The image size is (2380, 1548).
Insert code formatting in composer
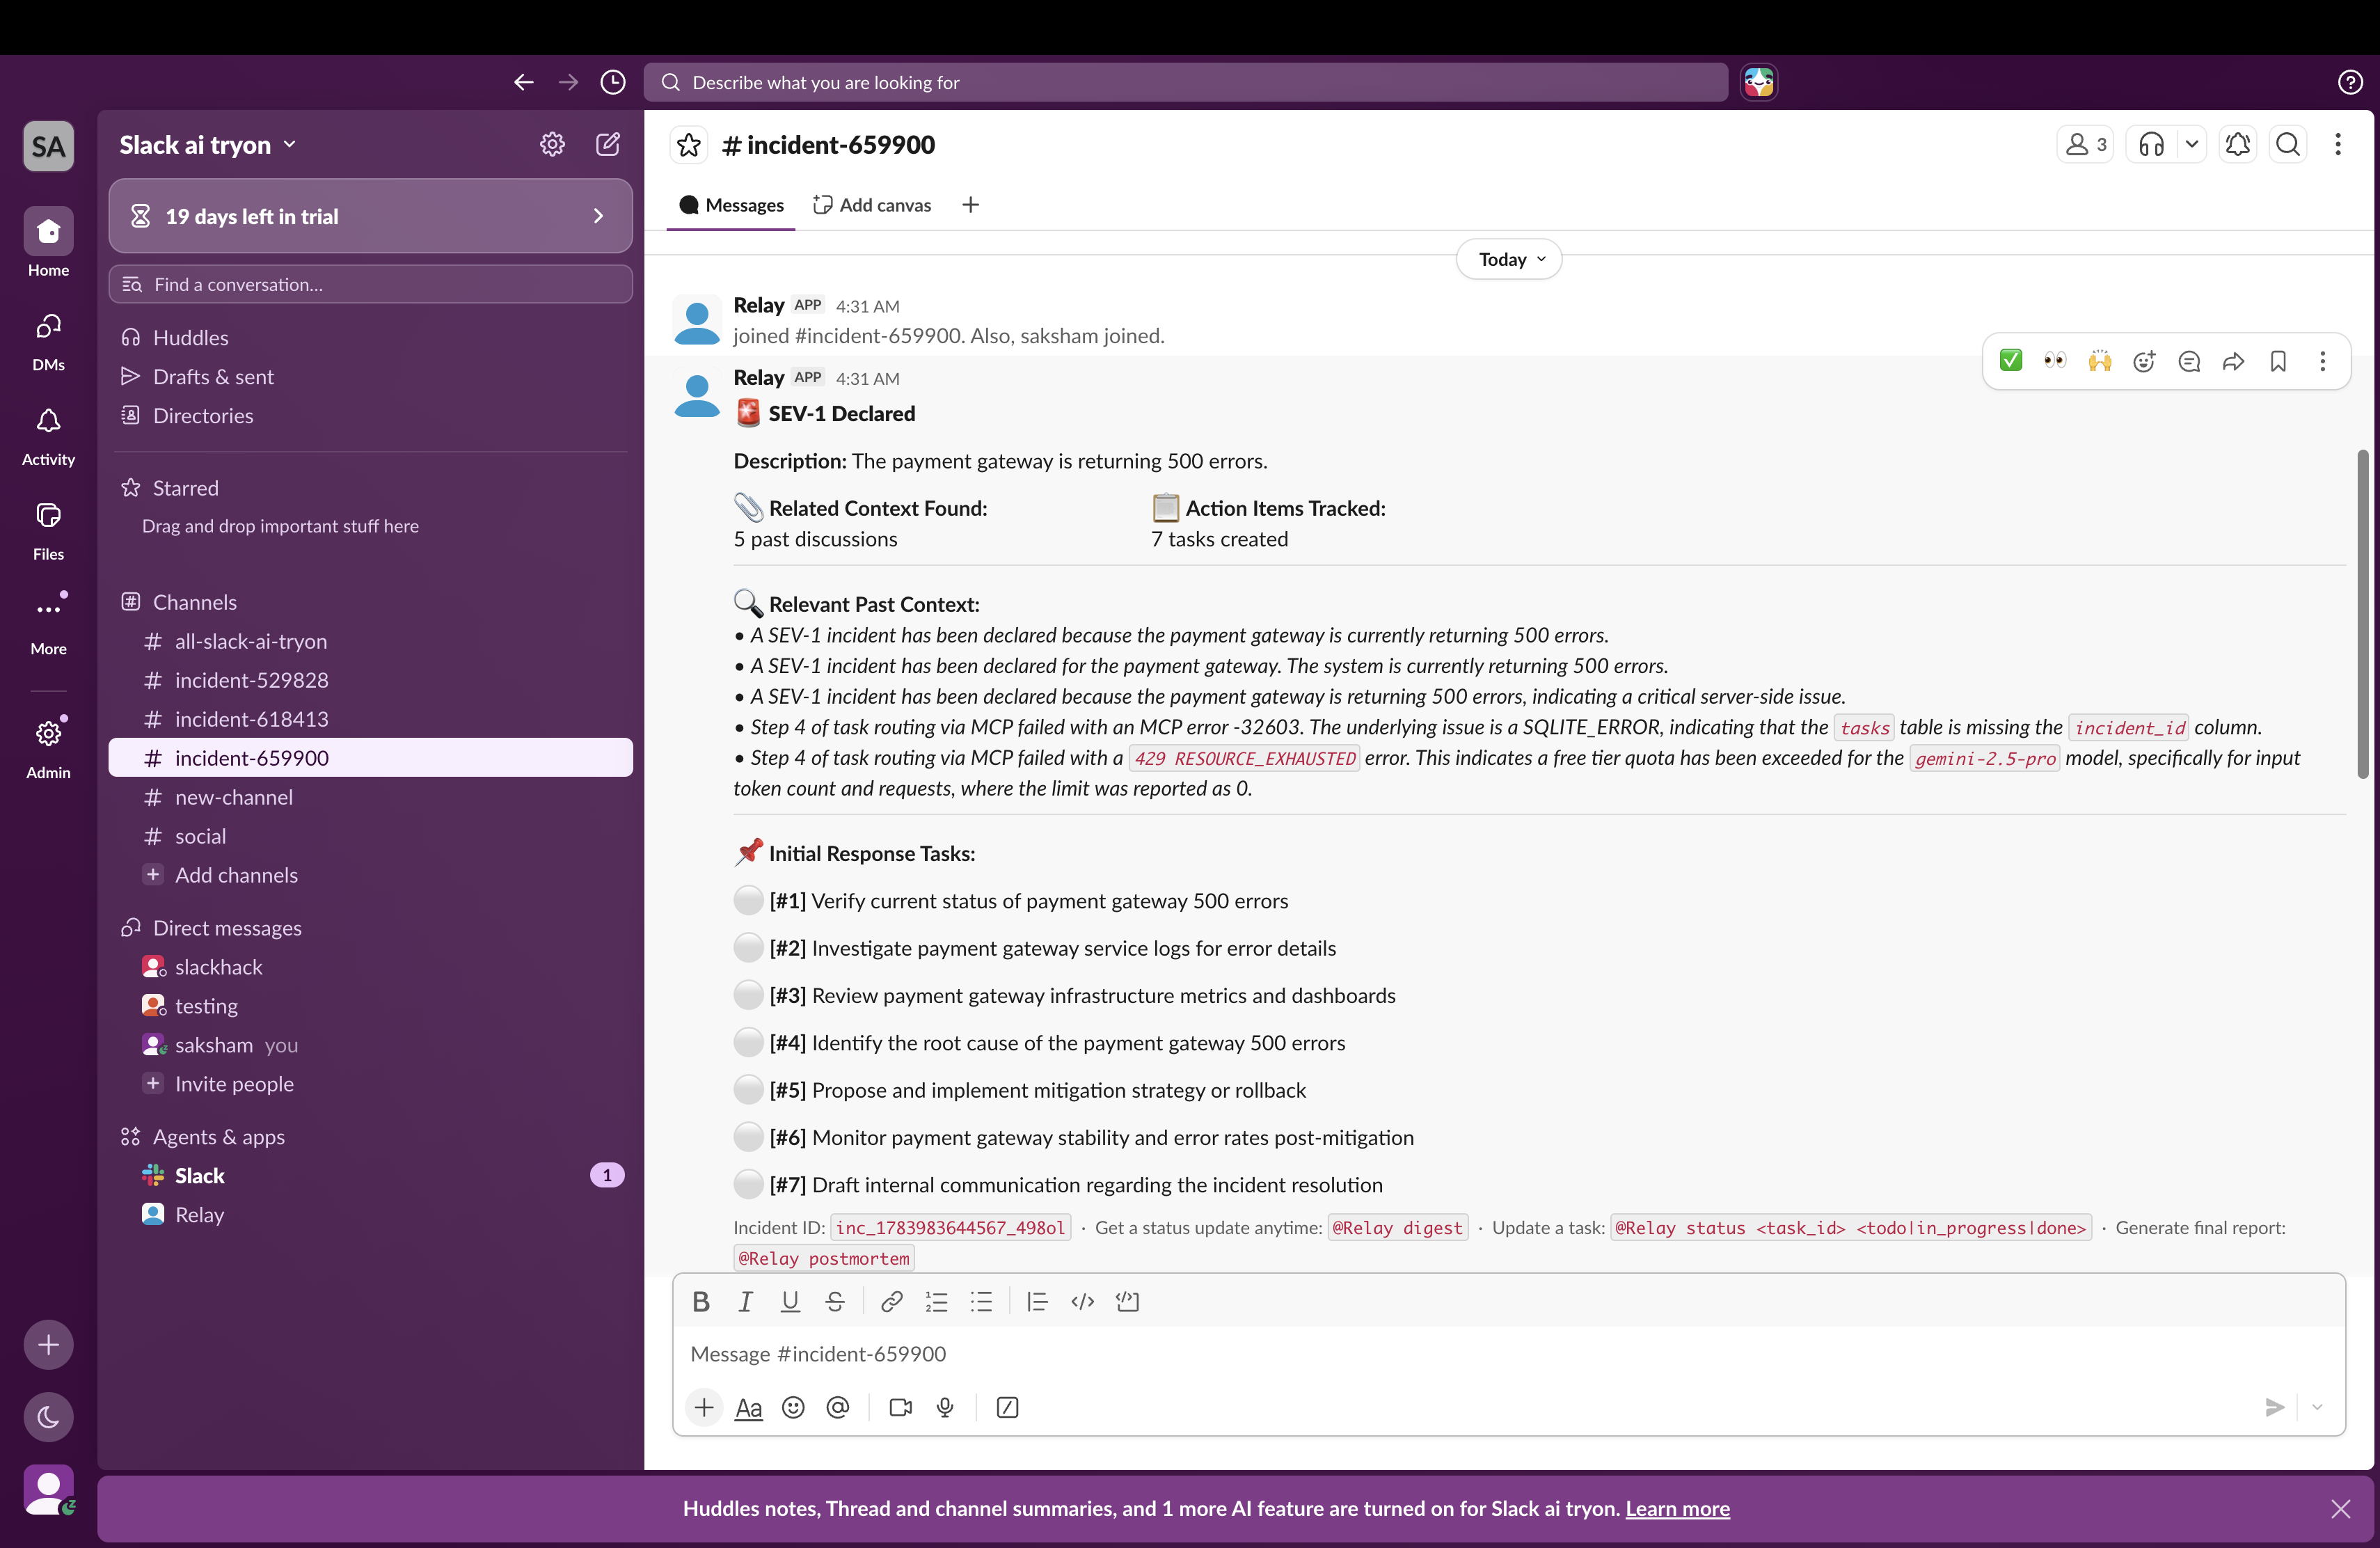pyautogui.click(x=1082, y=1301)
